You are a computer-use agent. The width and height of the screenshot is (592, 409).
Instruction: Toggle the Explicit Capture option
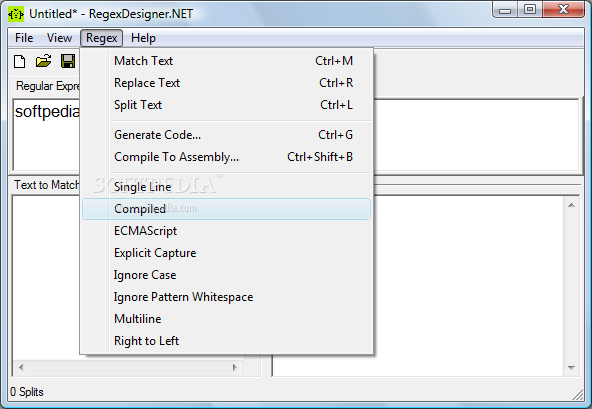point(227,253)
